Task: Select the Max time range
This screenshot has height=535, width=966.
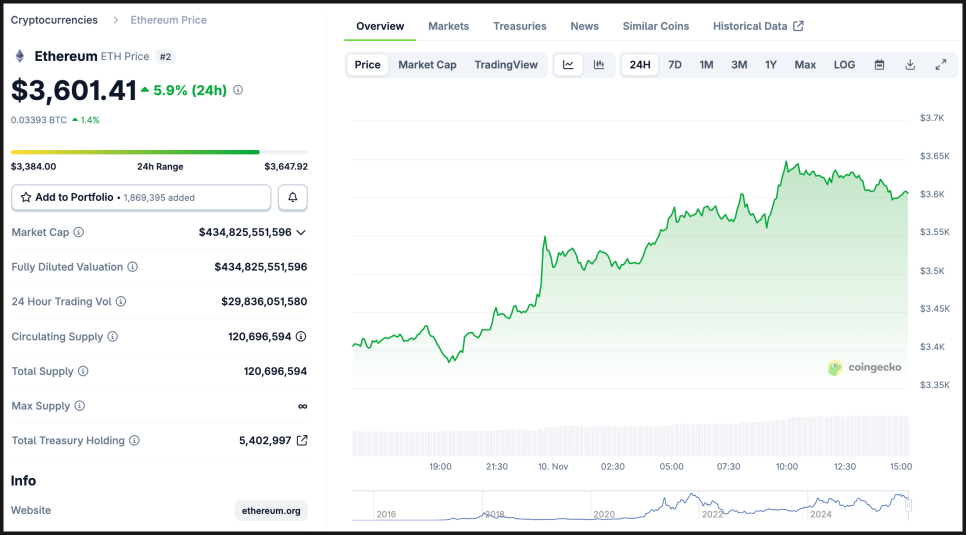Action: [805, 65]
